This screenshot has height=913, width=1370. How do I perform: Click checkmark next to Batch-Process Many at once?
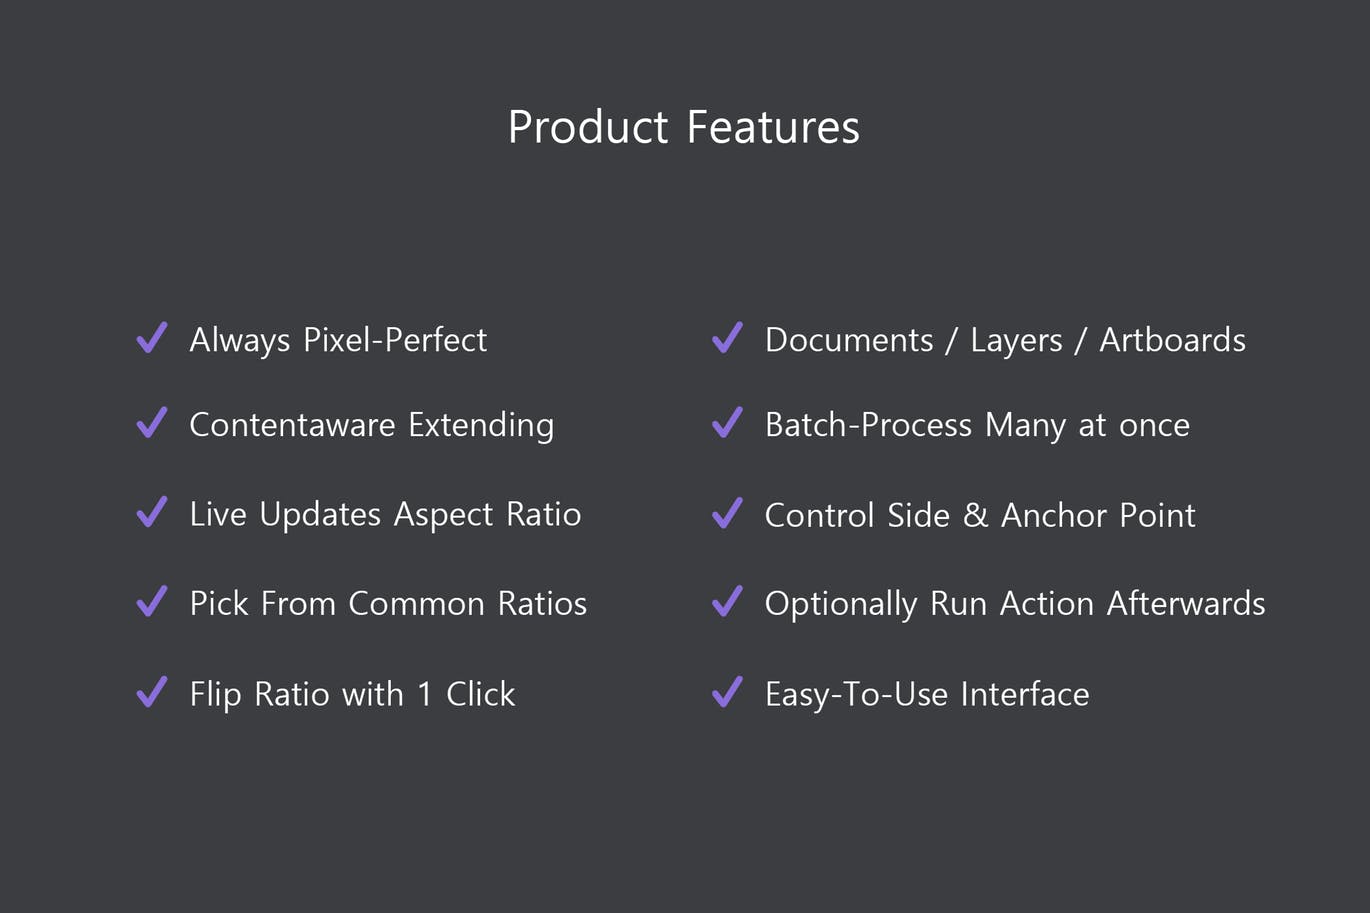click(727, 423)
